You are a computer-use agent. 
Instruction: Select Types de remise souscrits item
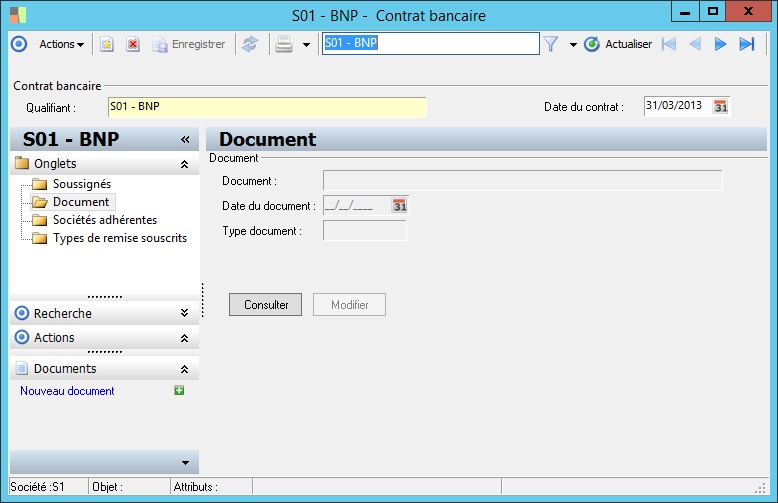pos(120,238)
